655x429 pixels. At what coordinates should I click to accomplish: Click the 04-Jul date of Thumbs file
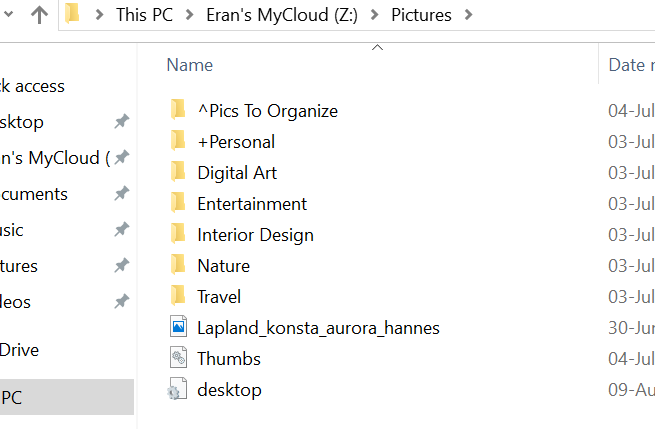(x=631, y=359)
